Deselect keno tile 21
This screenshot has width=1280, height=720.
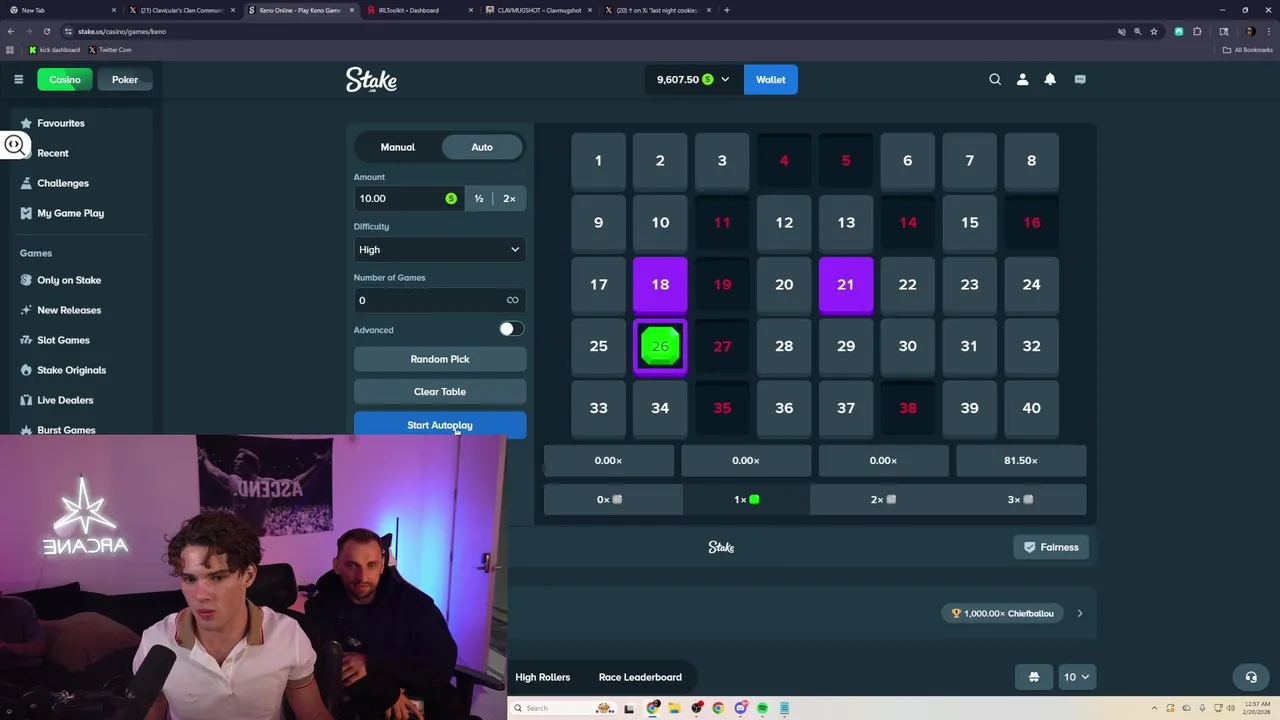[x=846, y=285]
